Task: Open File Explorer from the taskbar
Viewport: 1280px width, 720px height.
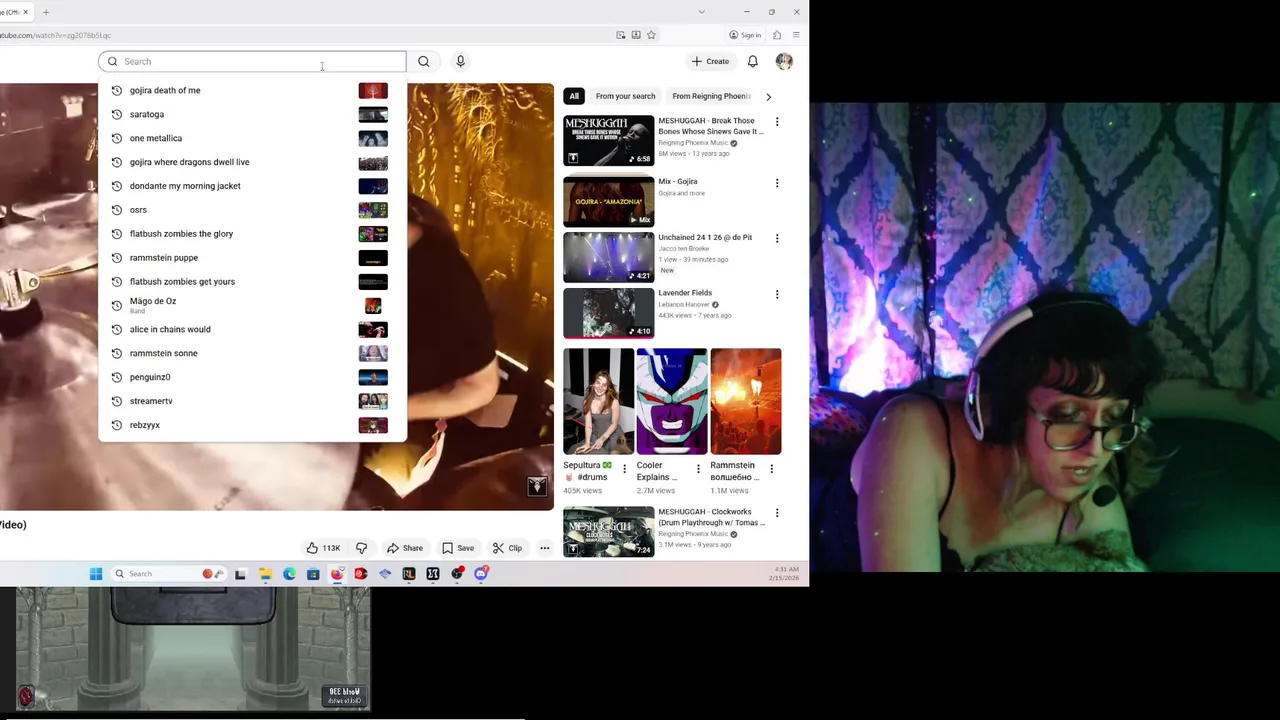Action: [265, 574]
